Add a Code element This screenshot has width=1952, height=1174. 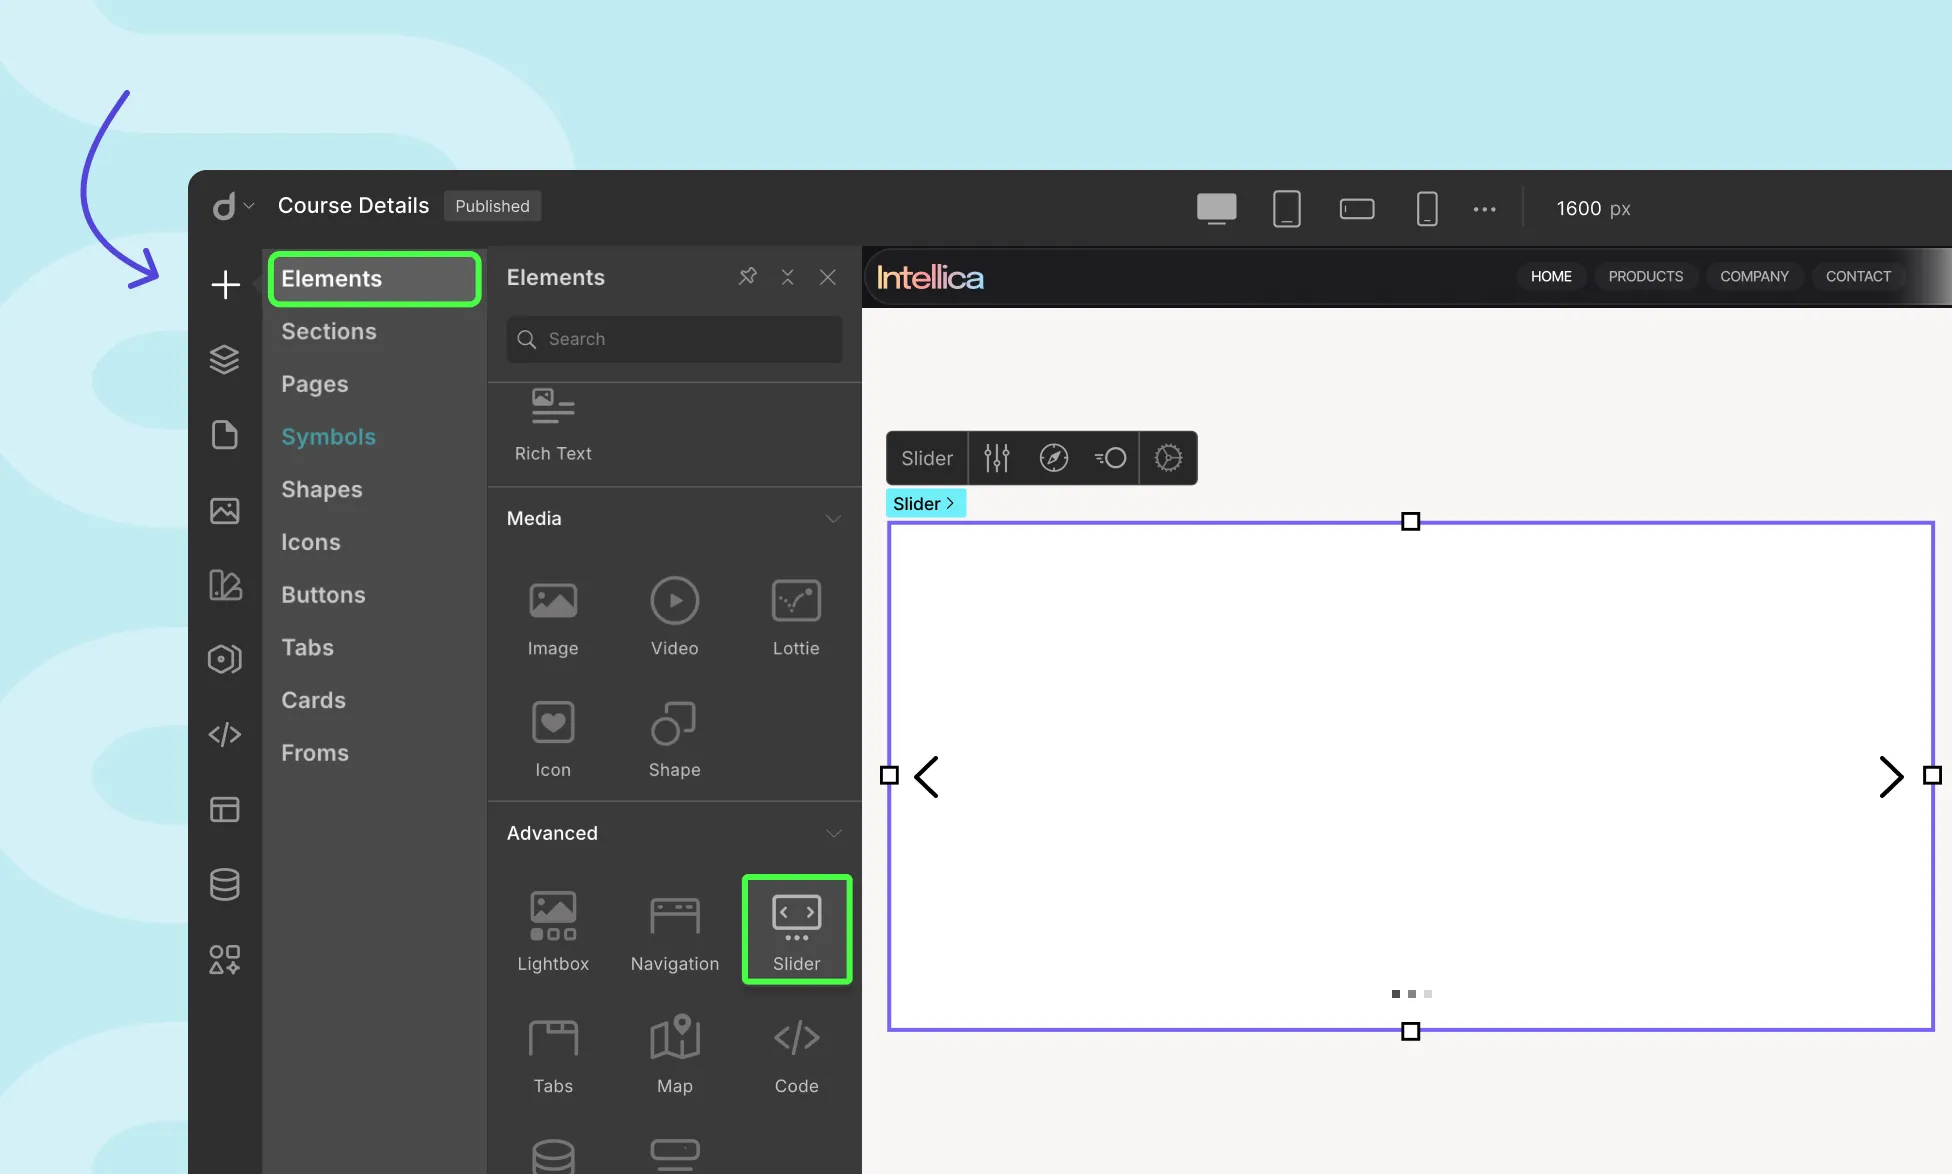coord(797,1056)
